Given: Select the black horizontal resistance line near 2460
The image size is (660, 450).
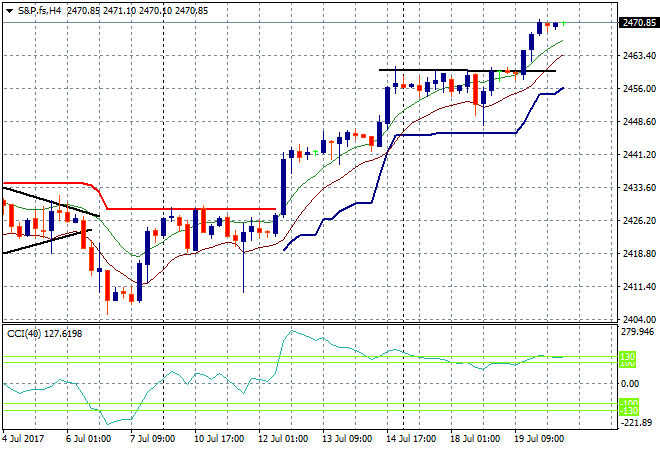Looking at the screenshot, I should [x=467, y=70].
